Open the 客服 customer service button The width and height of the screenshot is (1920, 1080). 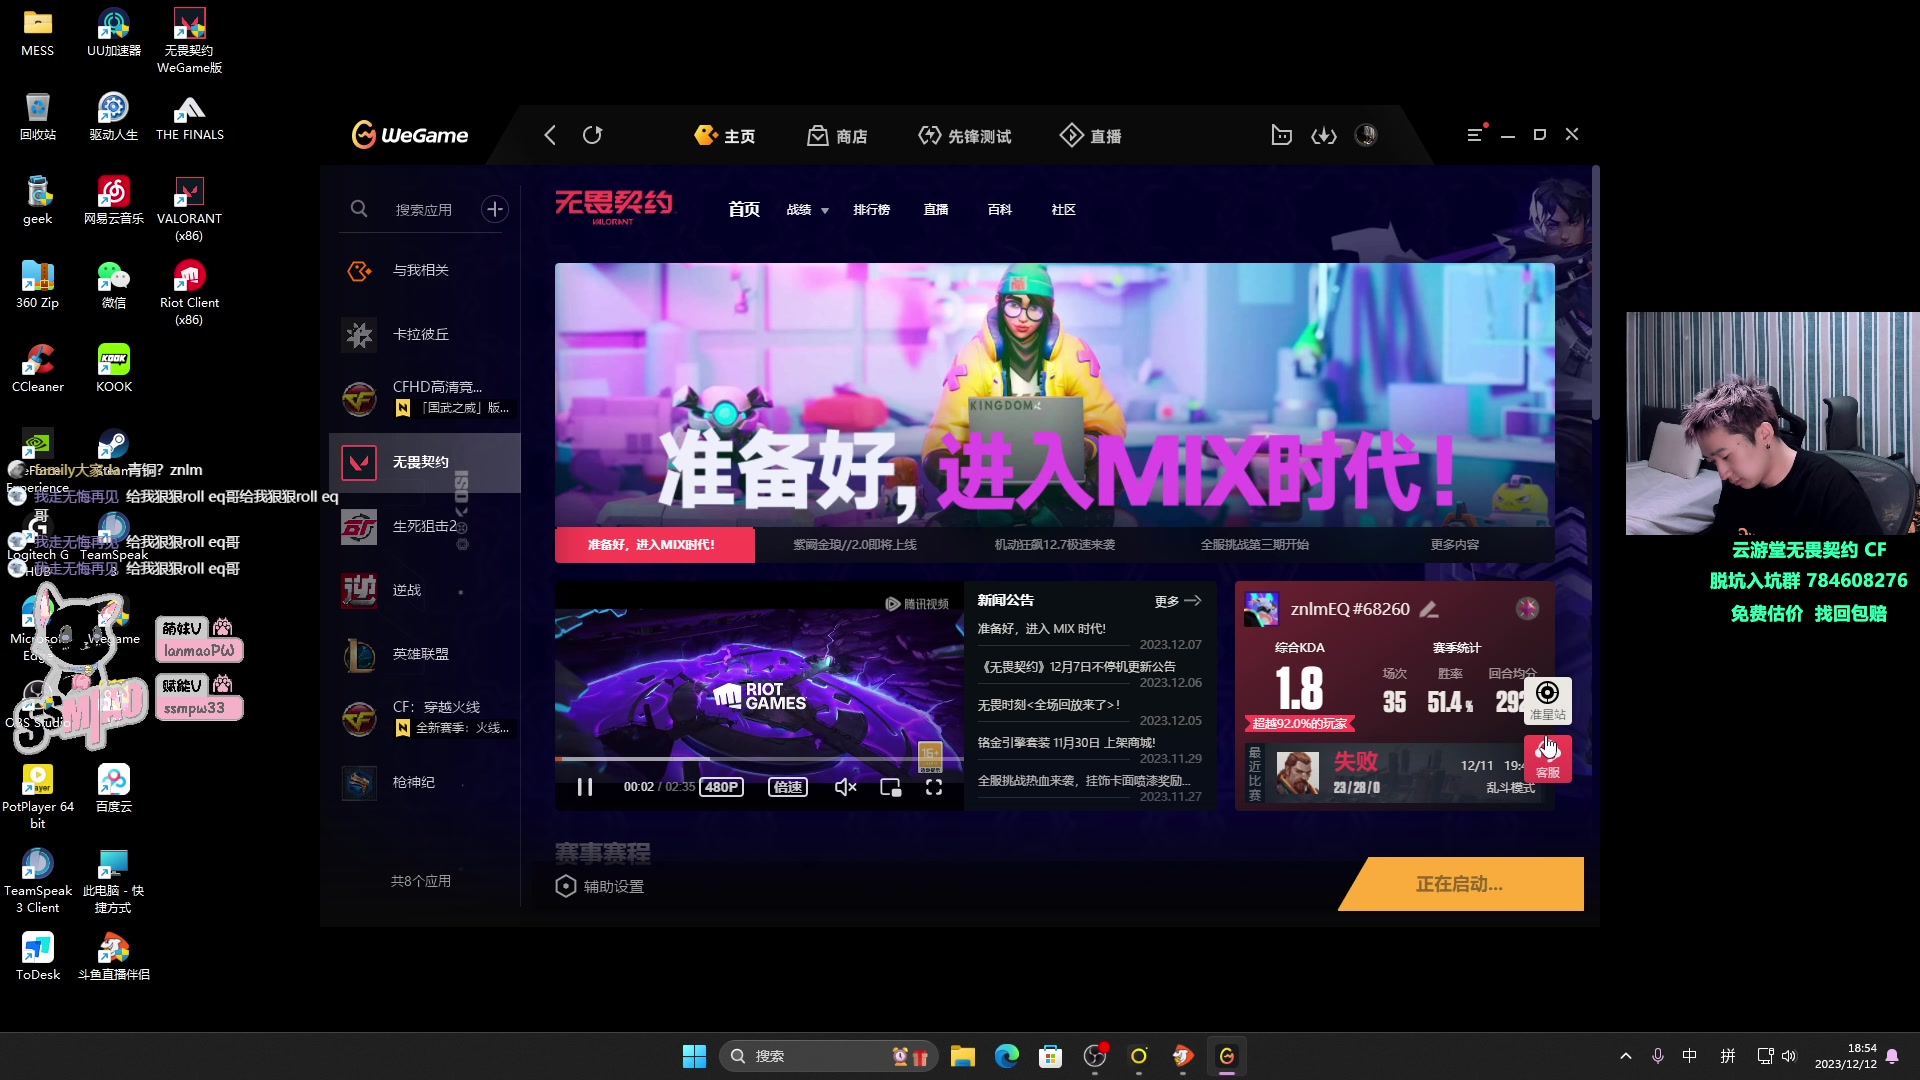(x=1547, y=759)
